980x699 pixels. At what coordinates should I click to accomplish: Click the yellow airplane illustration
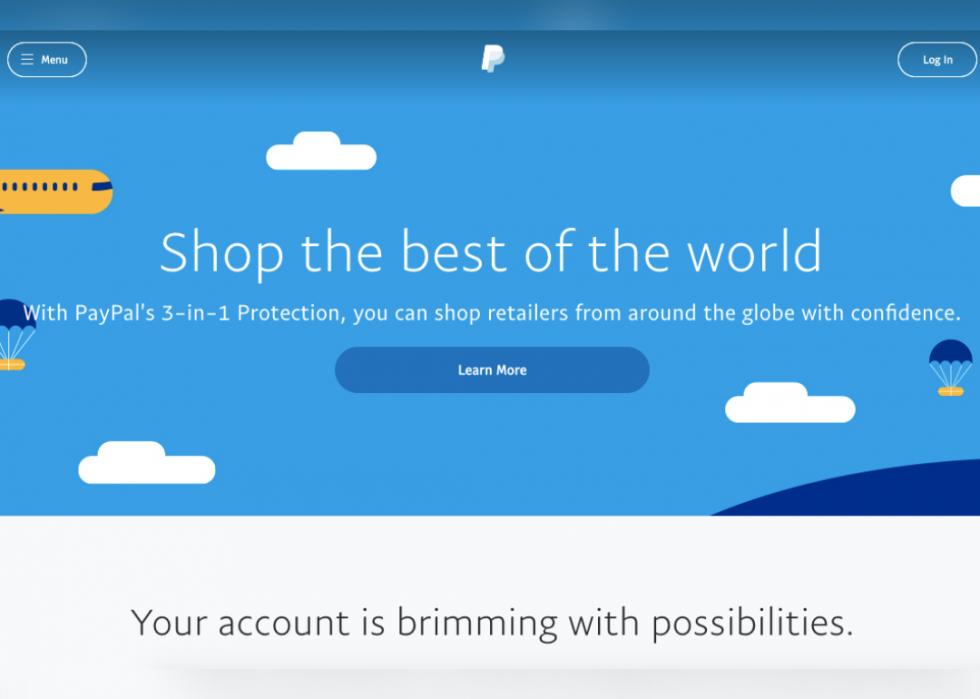[56, 191]
